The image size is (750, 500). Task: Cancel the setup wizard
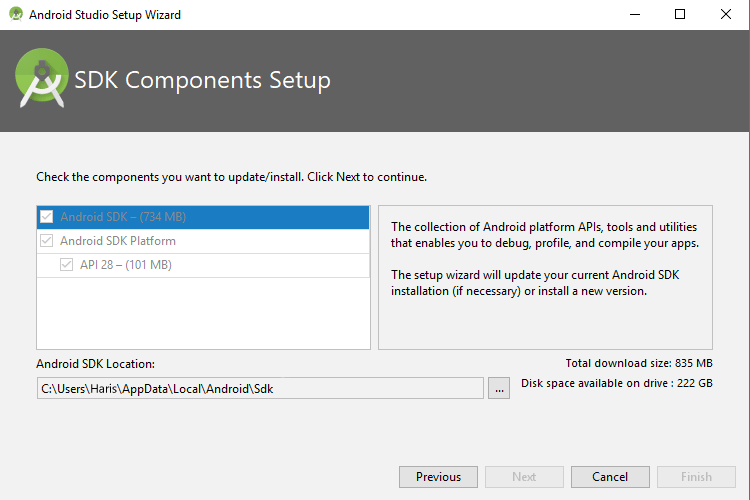pos(610,477)
